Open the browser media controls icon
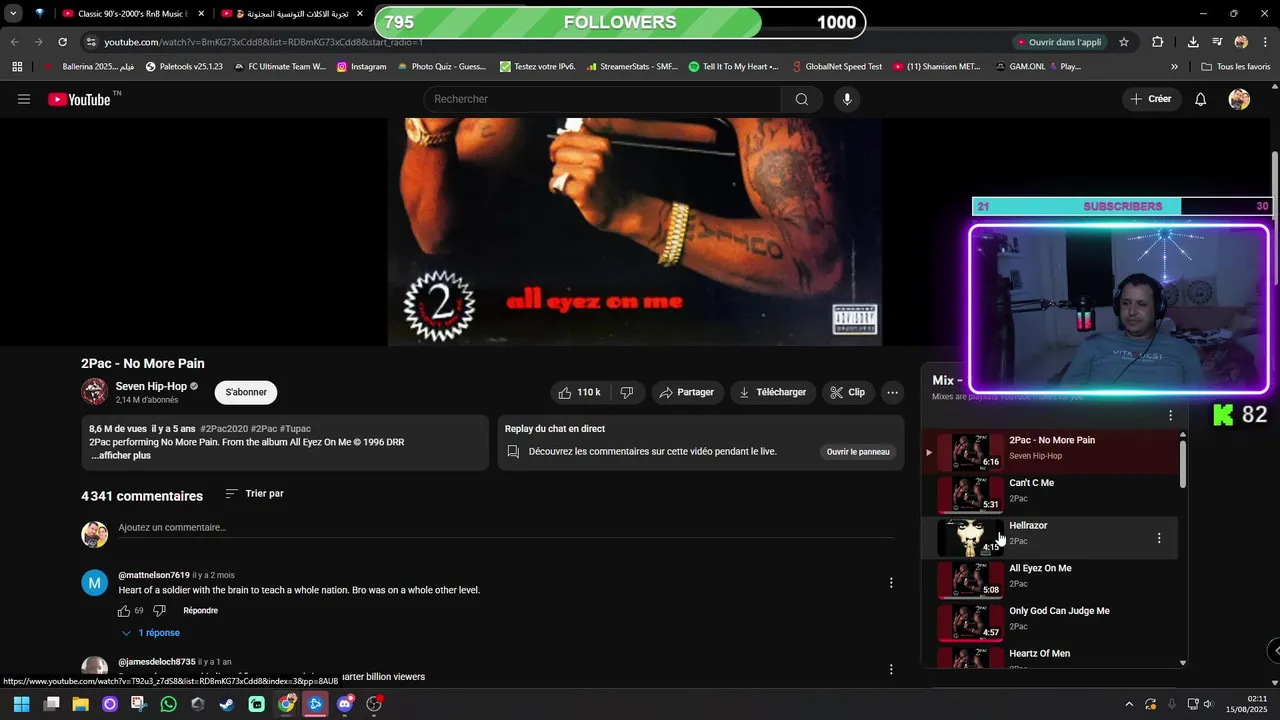Screen dimensions: 1280x720 point(1217,42)
